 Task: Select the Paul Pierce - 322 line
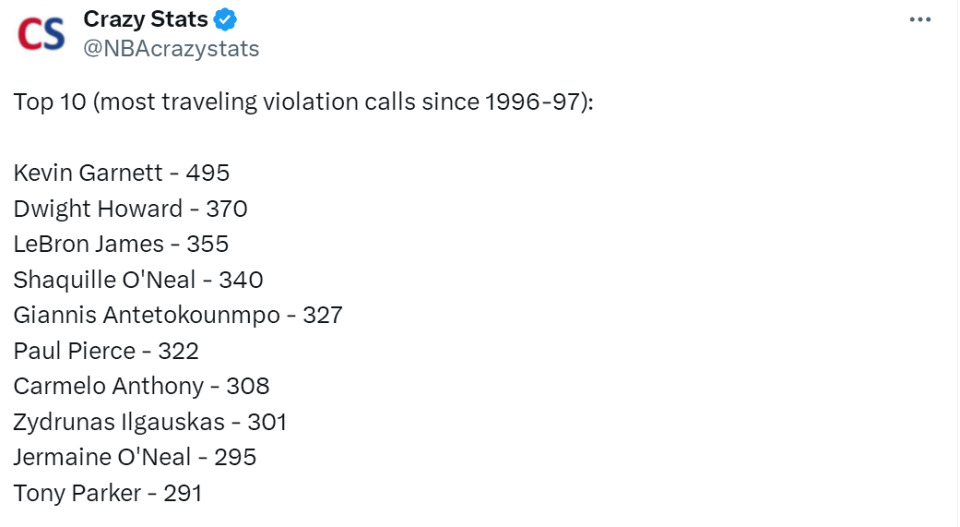[x=106, y=351]
